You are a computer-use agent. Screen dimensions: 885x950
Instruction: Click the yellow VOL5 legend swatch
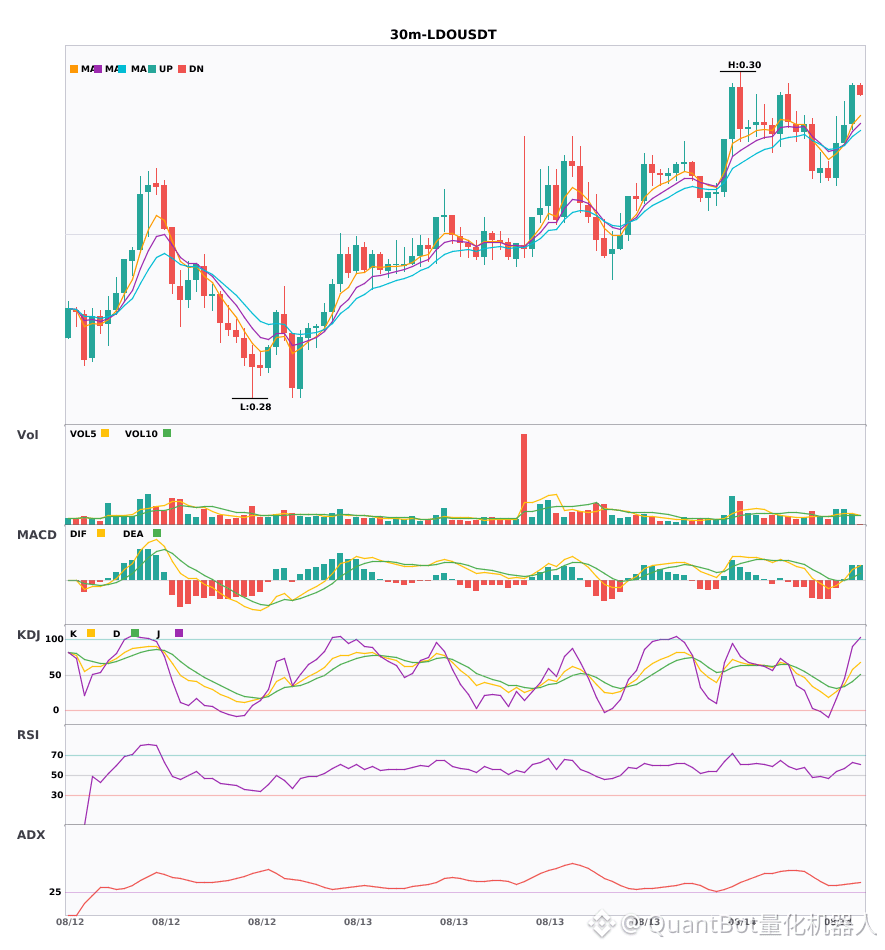coord(105,433)
